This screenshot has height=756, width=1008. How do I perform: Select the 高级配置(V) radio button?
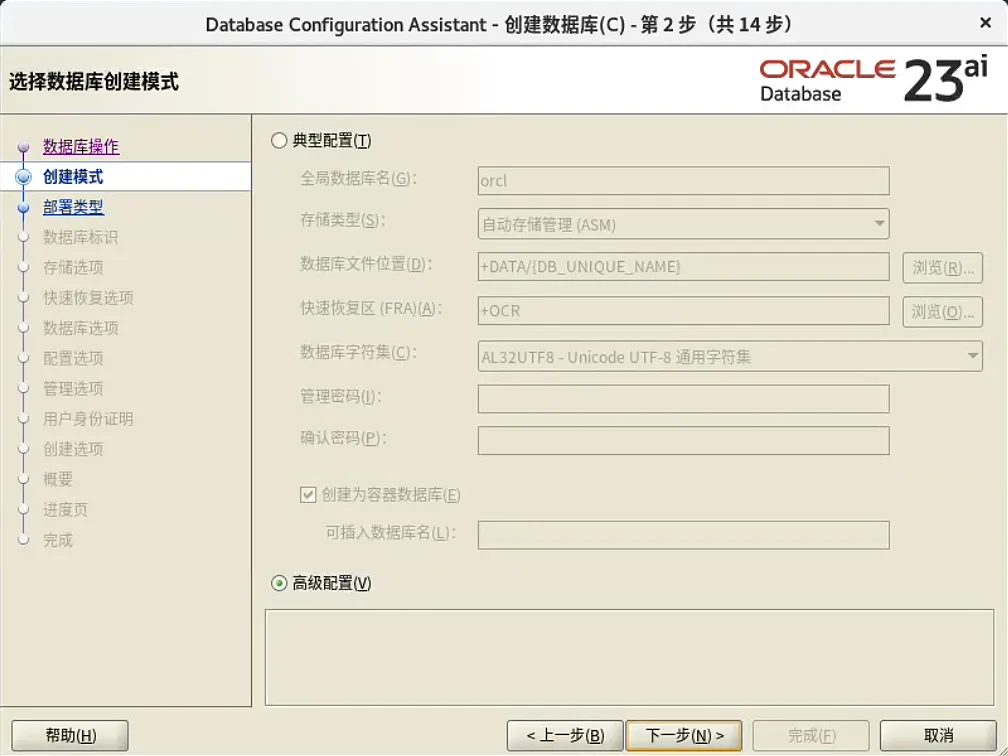(278, 583)
